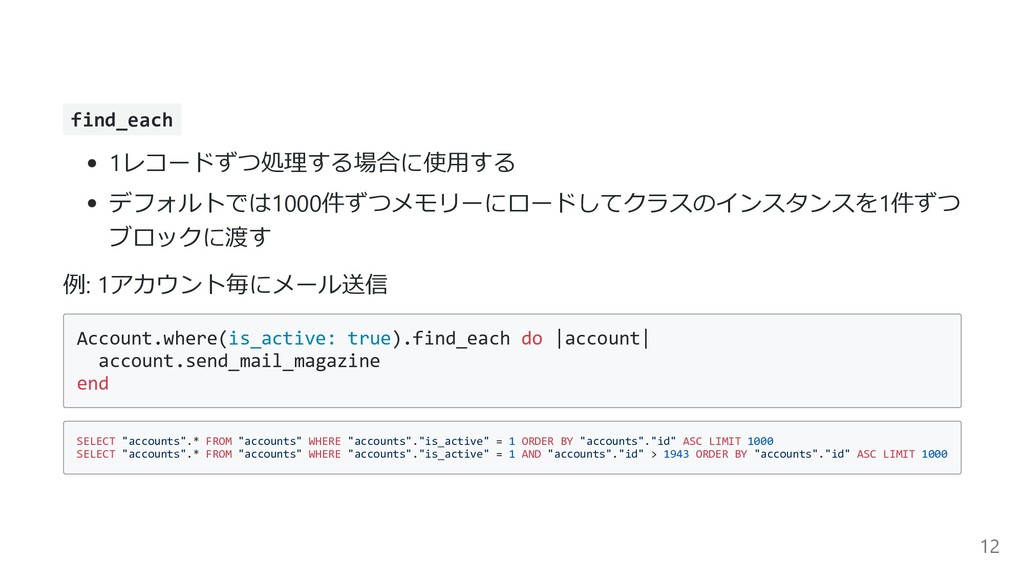Click LIMIT 1000 on first SQL line
Image resolution: width=1024 pixels, height=576 pixels.
(x=741, y=441)
